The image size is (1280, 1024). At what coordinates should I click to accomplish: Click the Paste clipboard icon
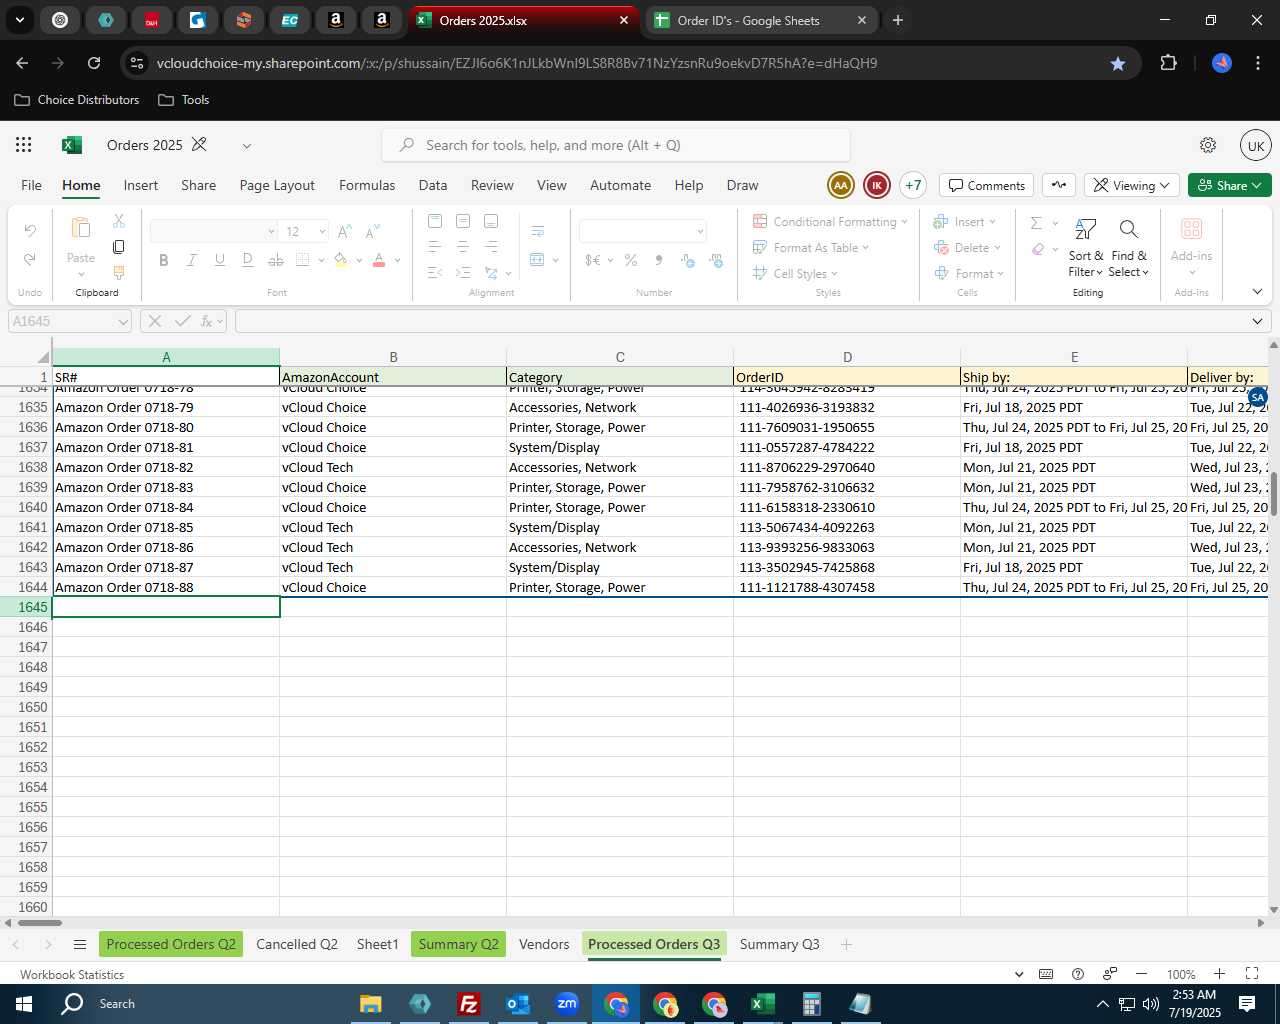(x=81, y=228)
